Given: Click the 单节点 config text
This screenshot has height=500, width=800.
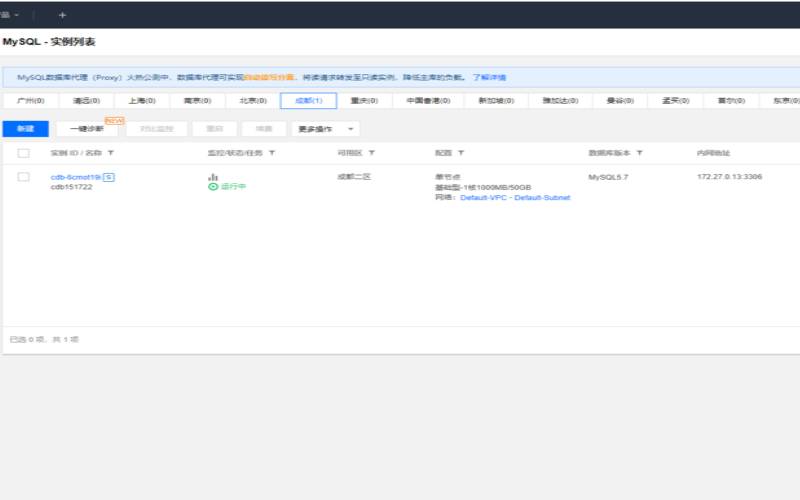Looking at the screenshot, I should [447, 177].
